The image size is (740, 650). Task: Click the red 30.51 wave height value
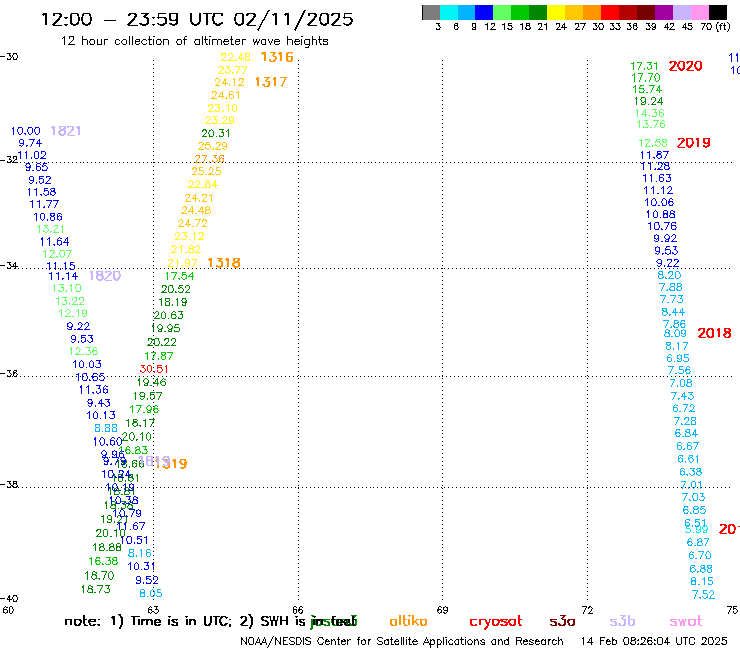pos(154,369)
